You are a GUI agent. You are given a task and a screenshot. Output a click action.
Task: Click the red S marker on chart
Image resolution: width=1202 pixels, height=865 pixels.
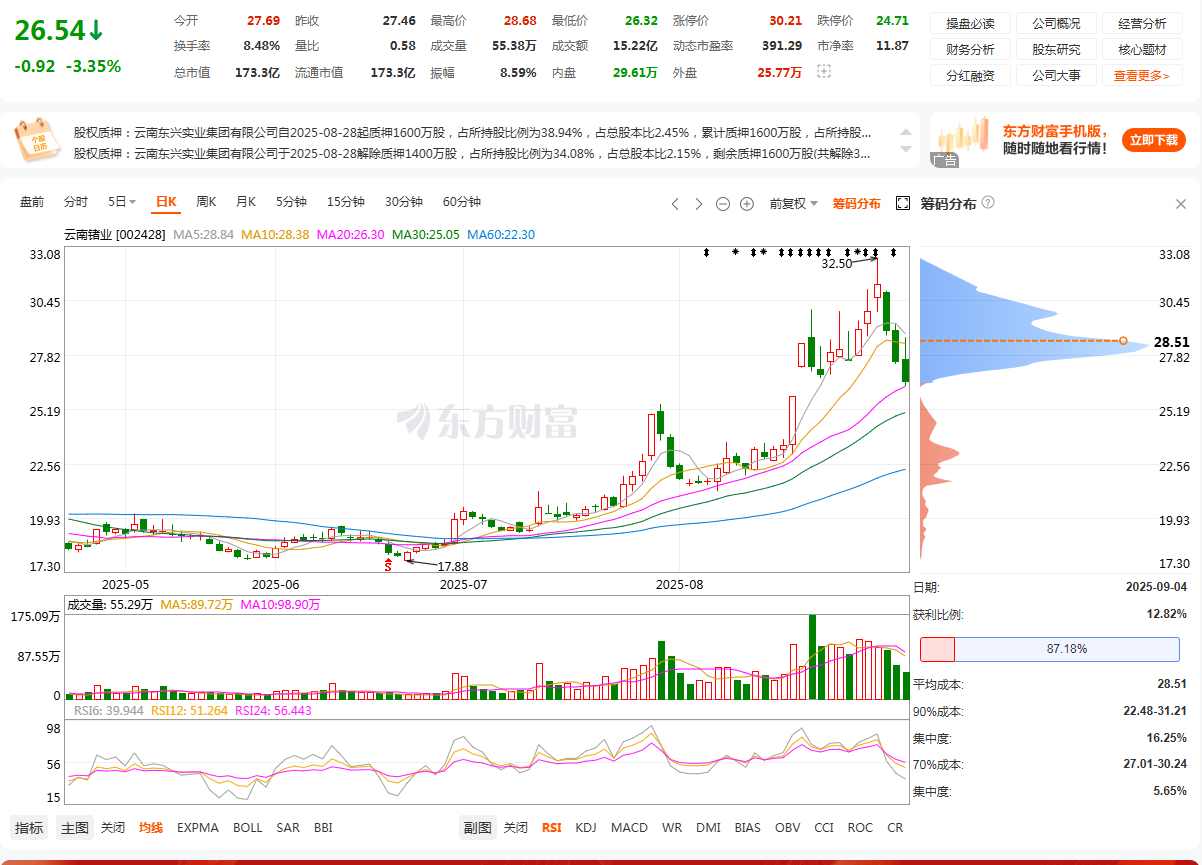pyautogui.click(x=388, y=566)
